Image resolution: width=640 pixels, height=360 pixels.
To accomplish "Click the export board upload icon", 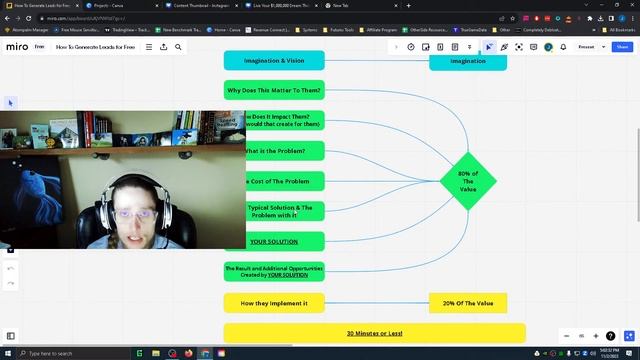I will tap(164, 47).
